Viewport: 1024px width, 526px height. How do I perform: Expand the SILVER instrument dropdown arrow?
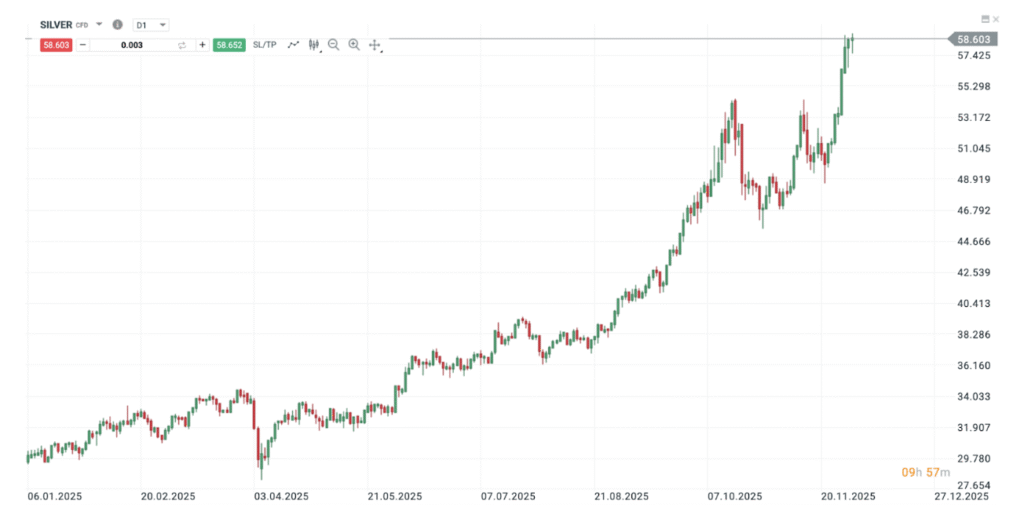tap(100, 24)
